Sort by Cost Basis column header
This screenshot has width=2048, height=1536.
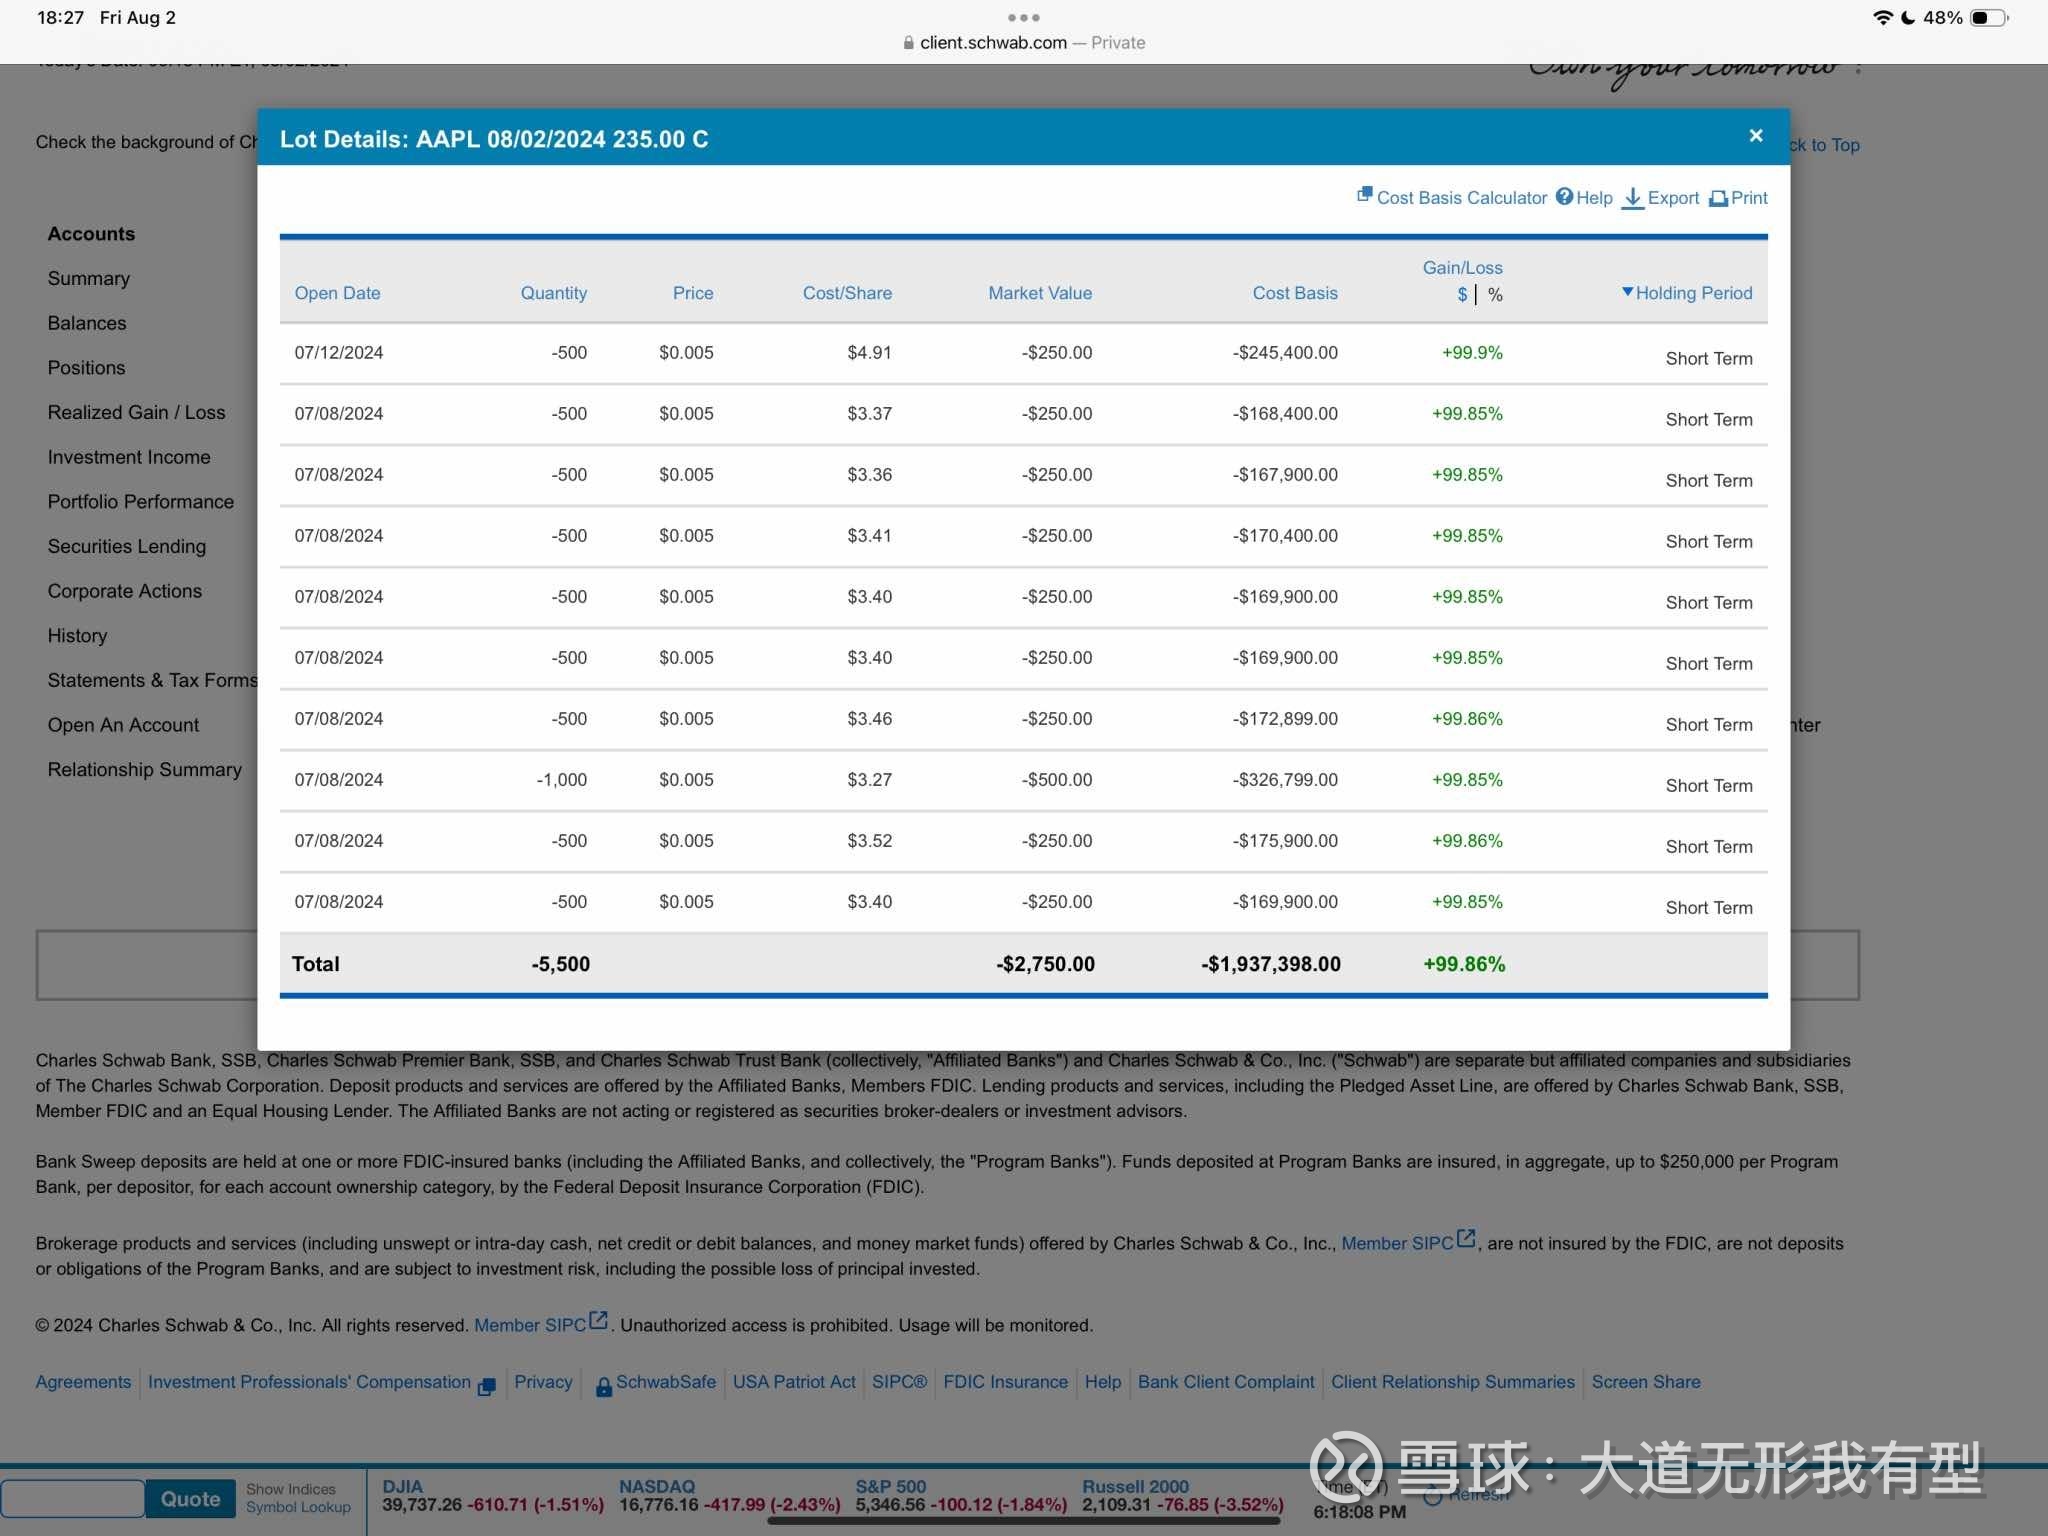click(x=1295, y=293)
